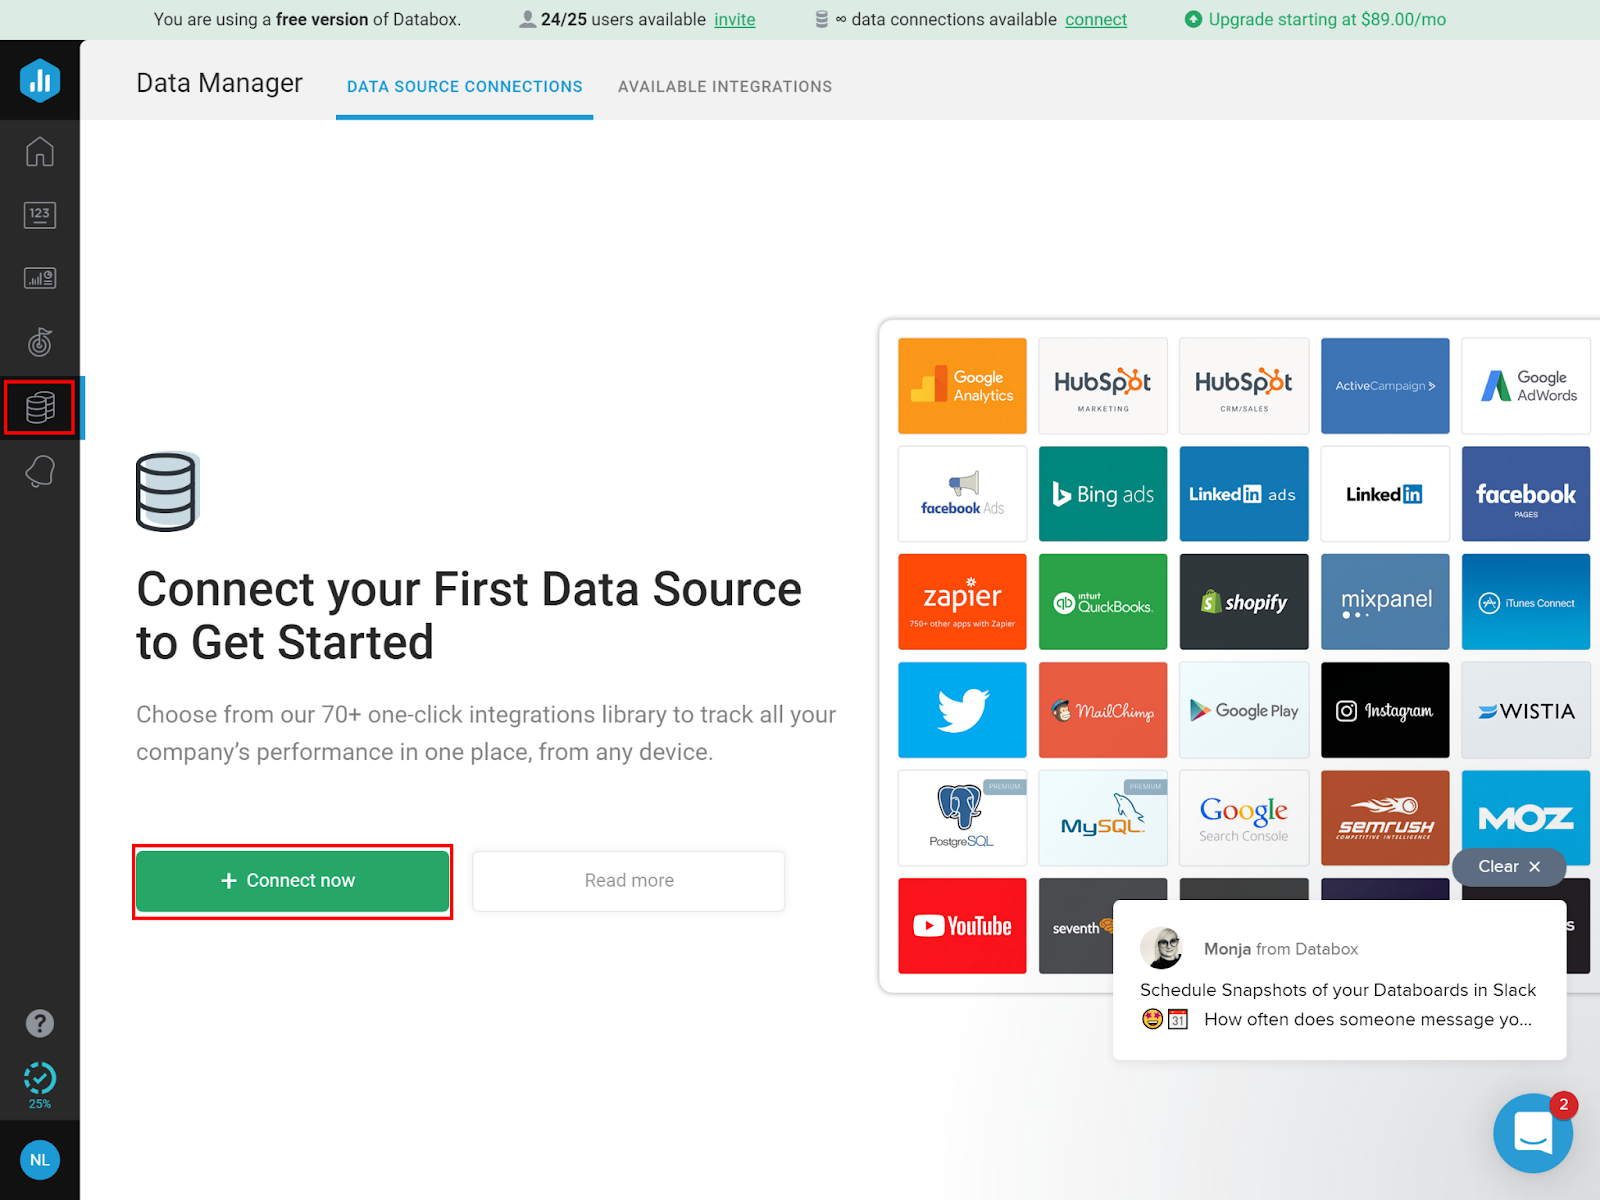Open the Databoards section in the sidebar

pyautogui.click(x=40, y=278)
